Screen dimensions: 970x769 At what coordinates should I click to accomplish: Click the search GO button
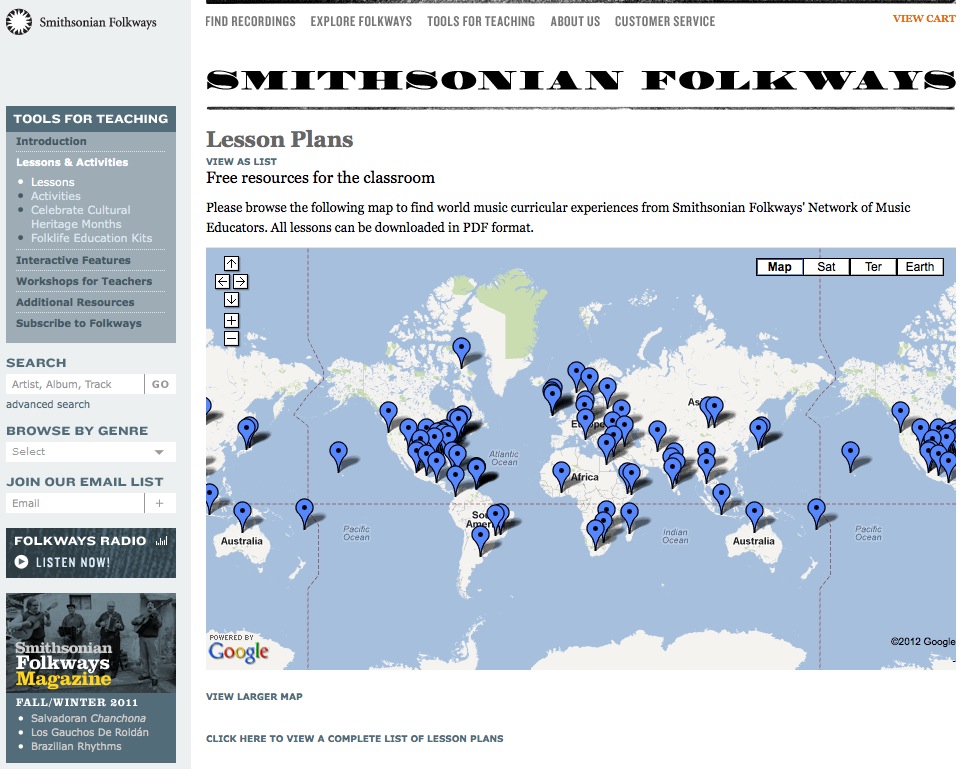160,384
